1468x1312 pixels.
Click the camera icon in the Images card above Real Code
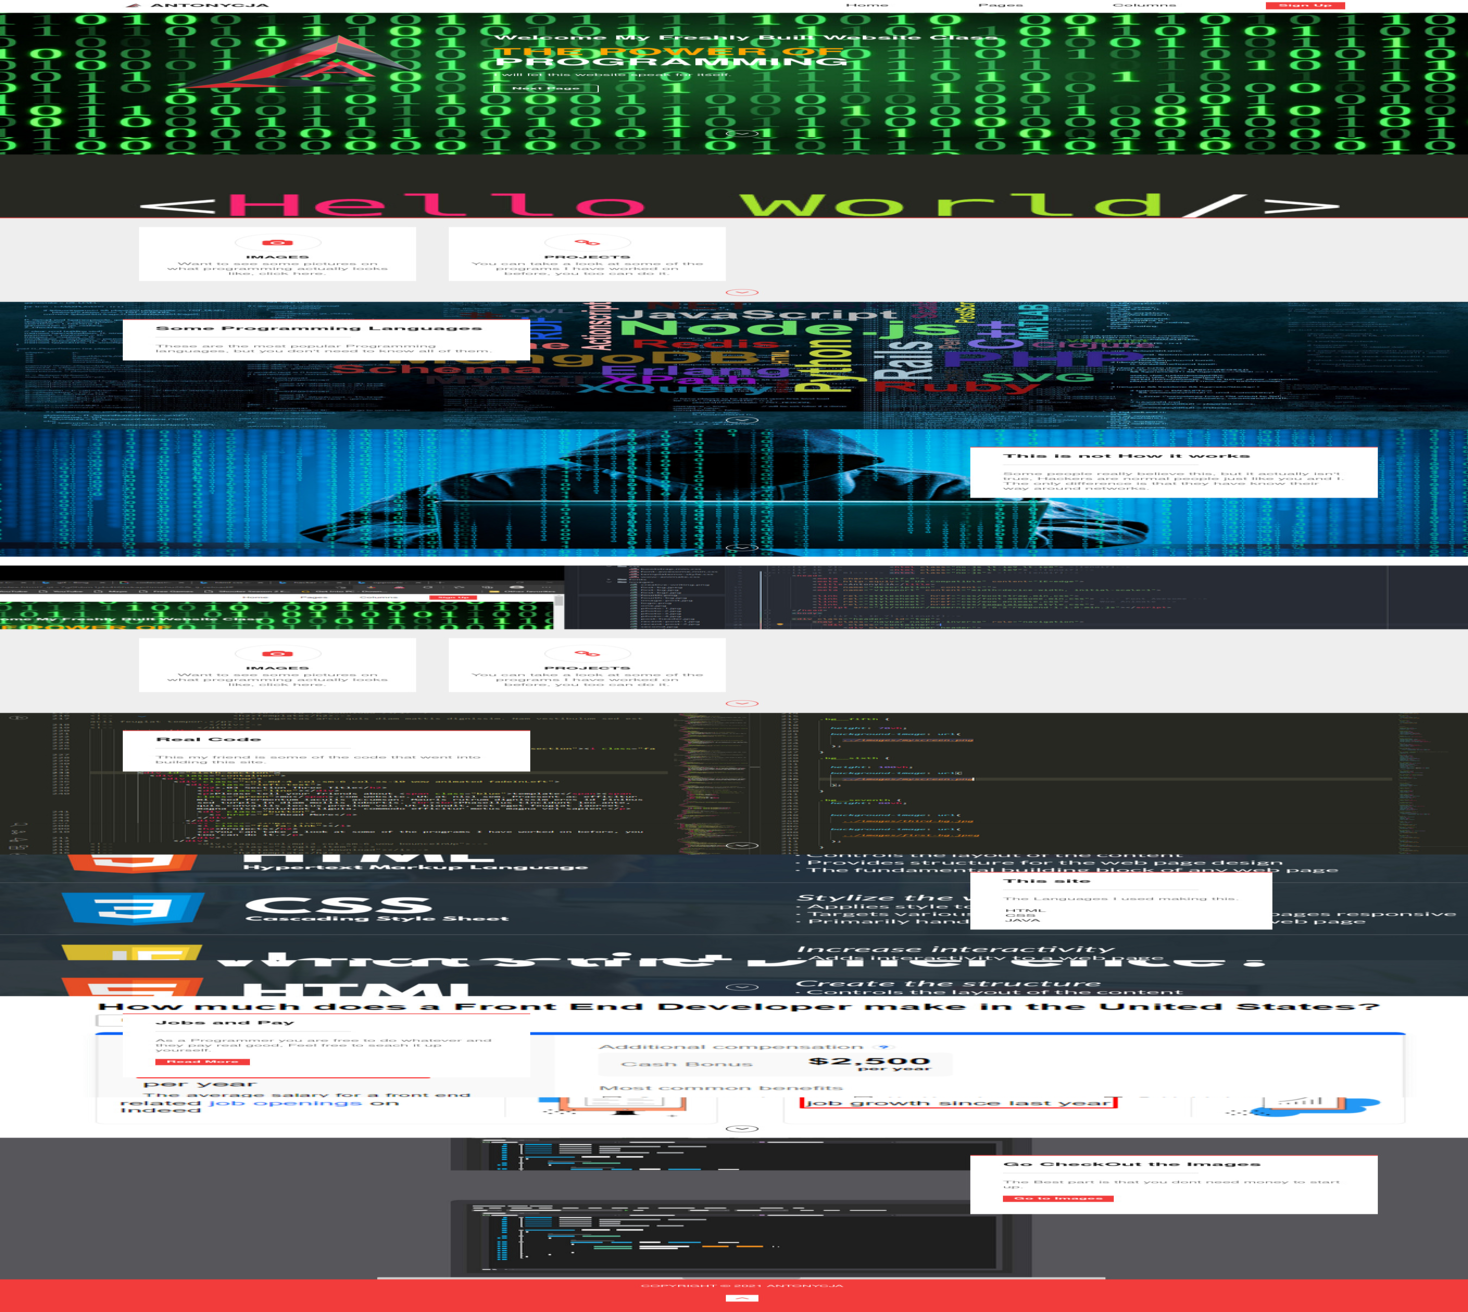click(x=277, y=654)
